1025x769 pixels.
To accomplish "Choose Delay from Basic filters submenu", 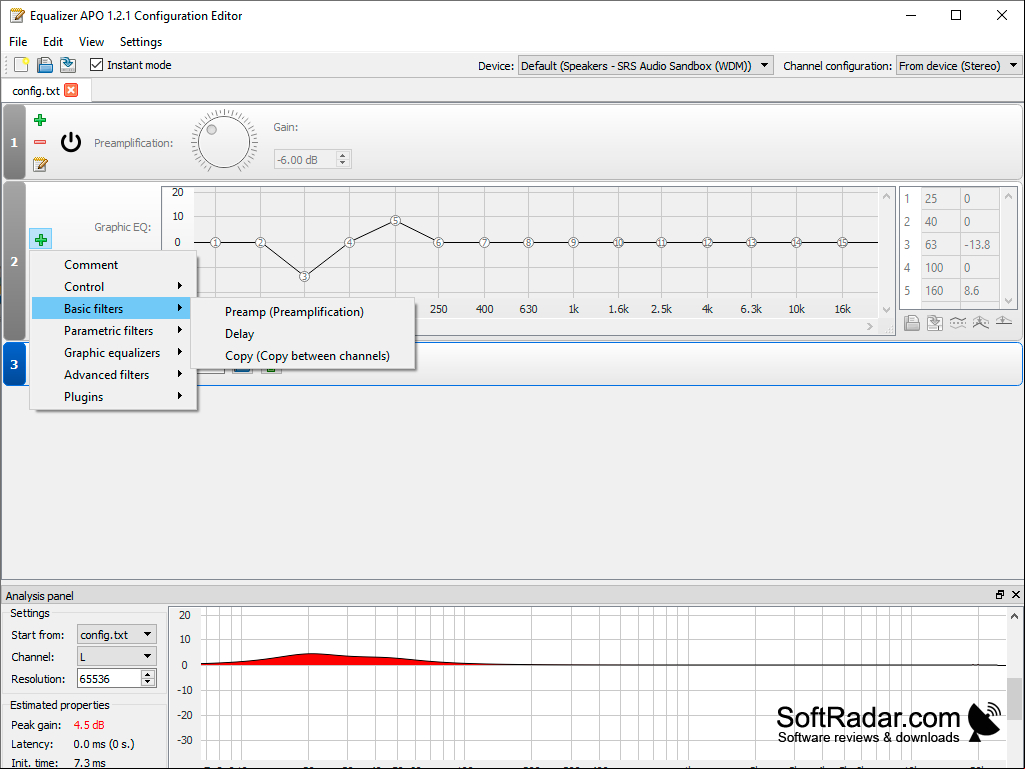I will tap(303, 334).
